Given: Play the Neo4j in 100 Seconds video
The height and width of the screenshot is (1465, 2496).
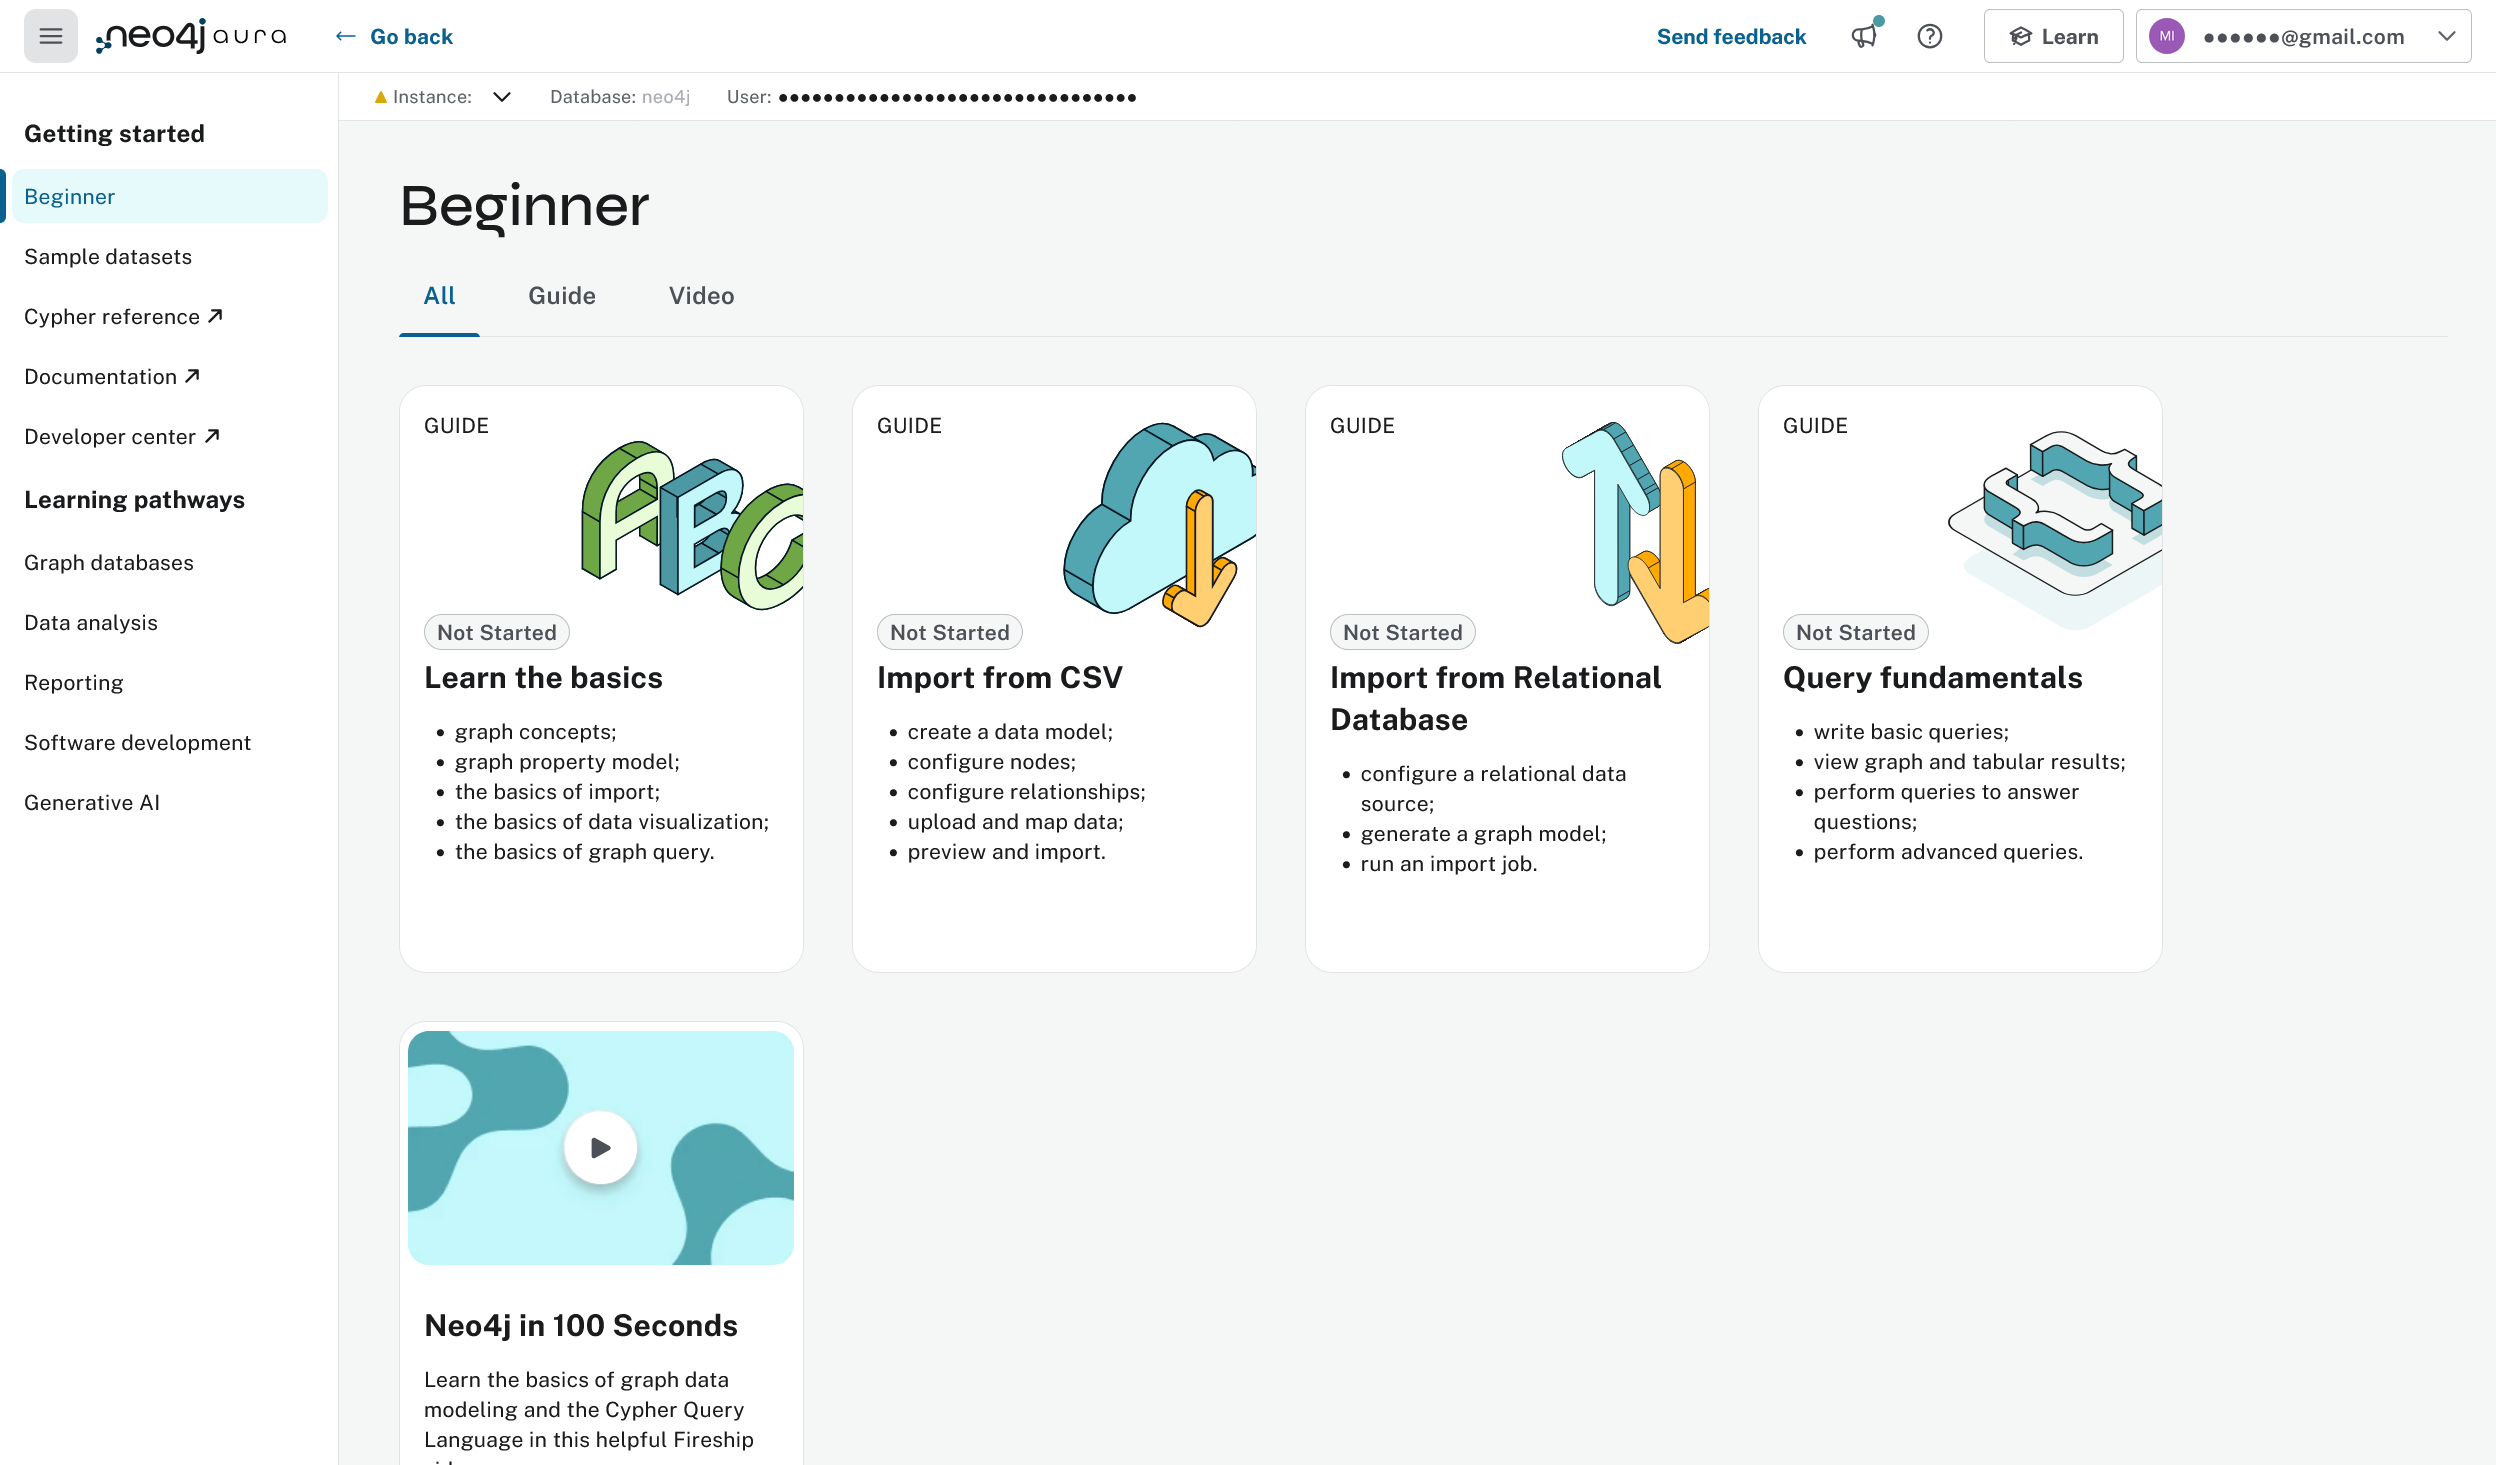Looking at the screenshot, I should pos(600,1148).
